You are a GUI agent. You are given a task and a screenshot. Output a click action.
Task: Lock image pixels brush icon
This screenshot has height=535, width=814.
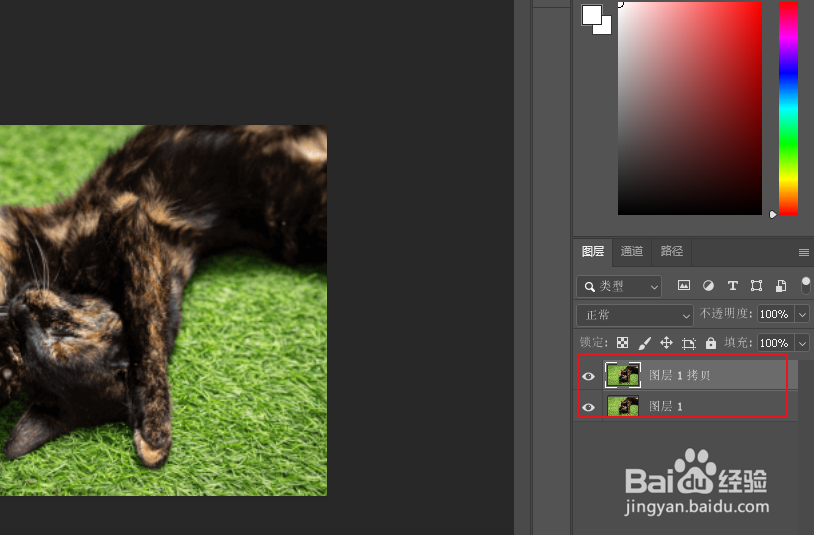tap(644, 342)
